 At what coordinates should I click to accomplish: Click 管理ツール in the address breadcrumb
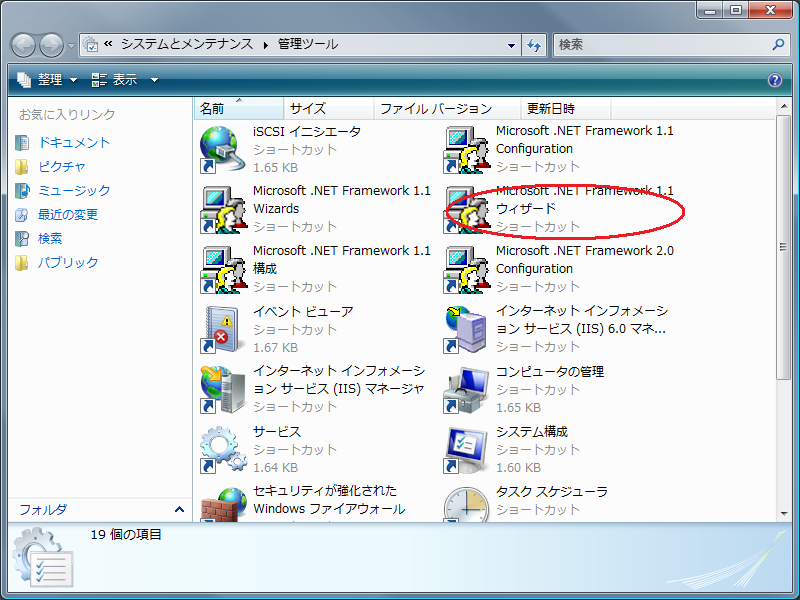[308, 44]
